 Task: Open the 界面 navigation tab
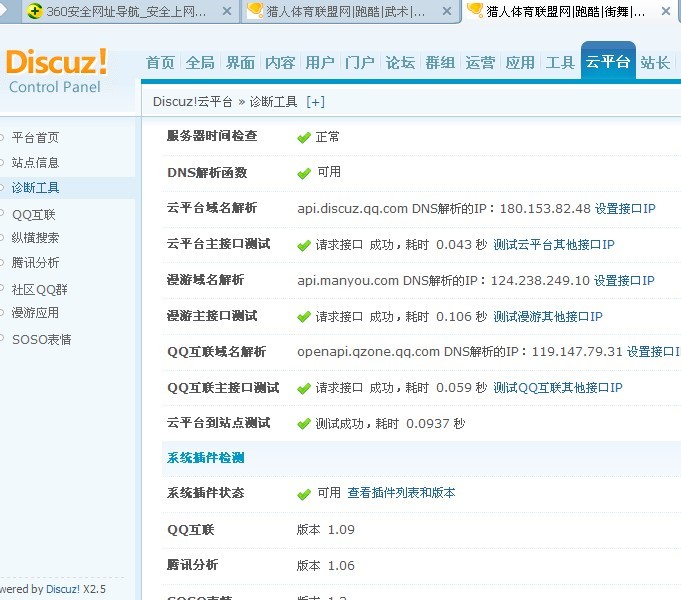click(x=240, y=63)
